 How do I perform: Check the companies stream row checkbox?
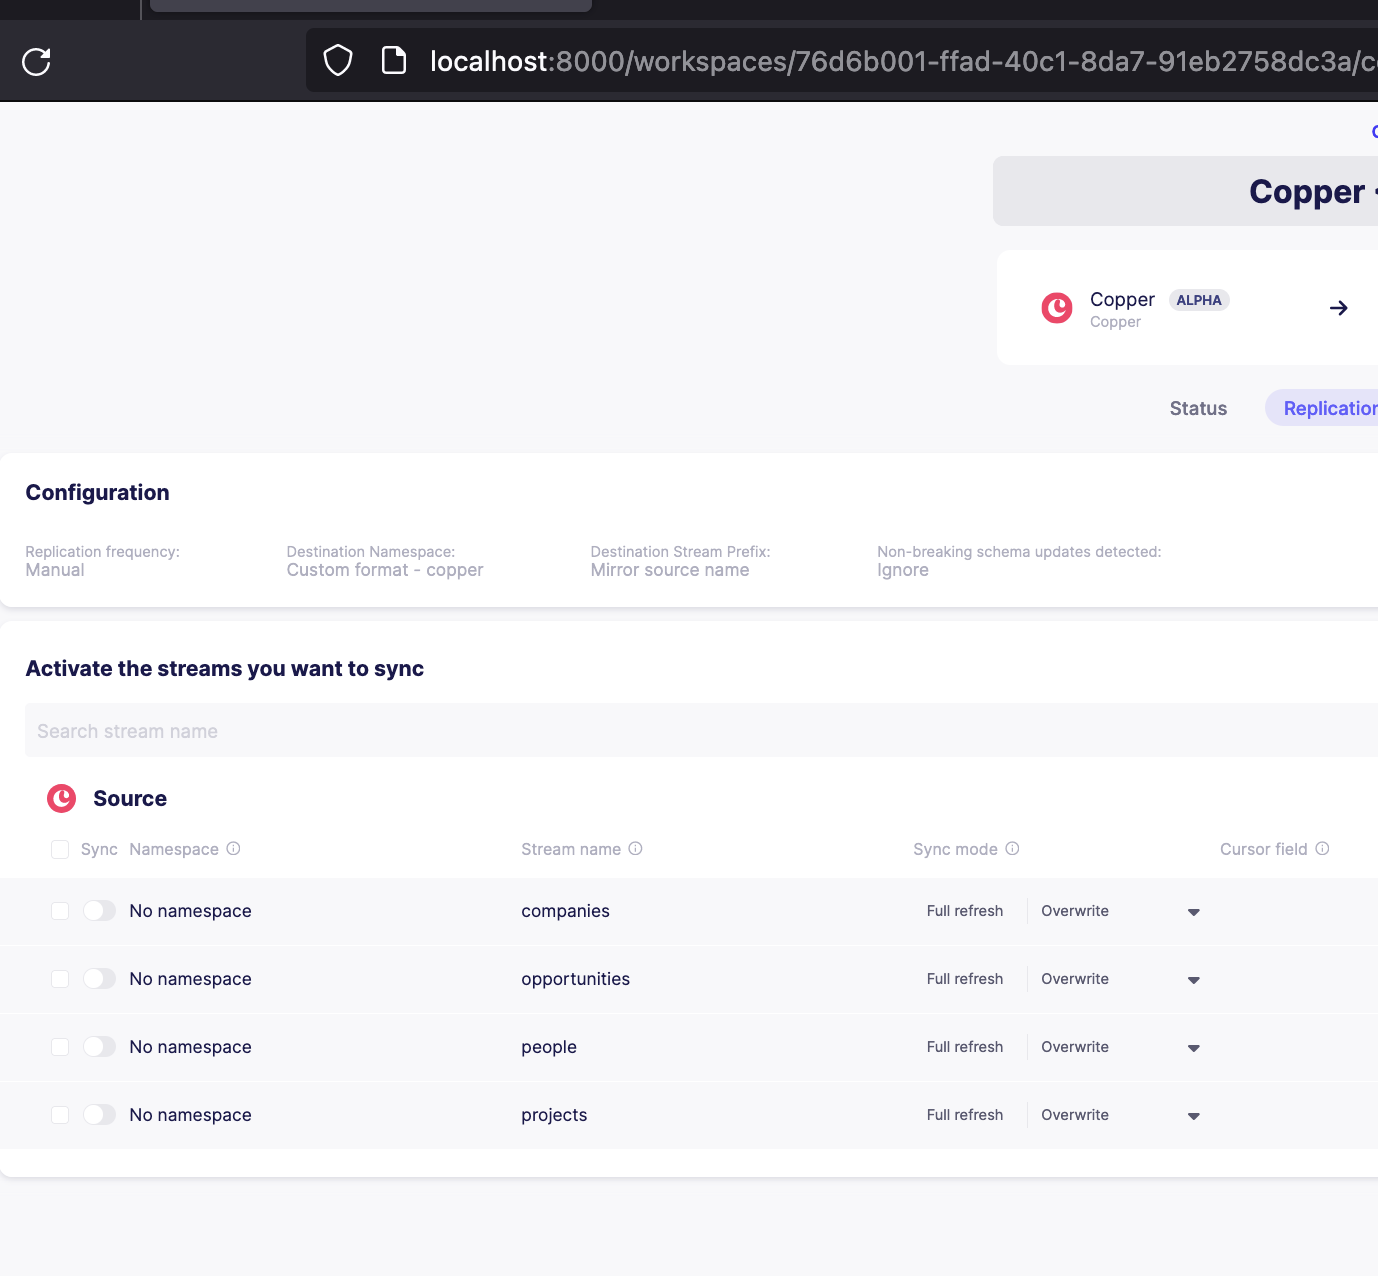coord(60,911)
